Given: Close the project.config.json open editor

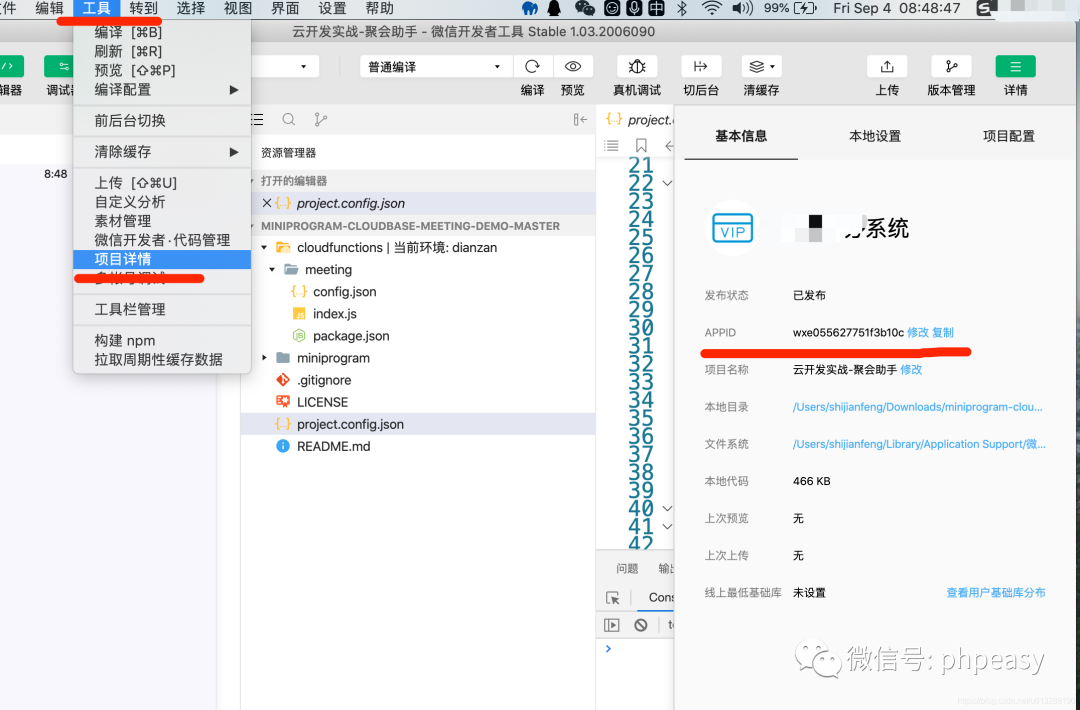Looking at the screenshot, I should [x=267, y=203].
